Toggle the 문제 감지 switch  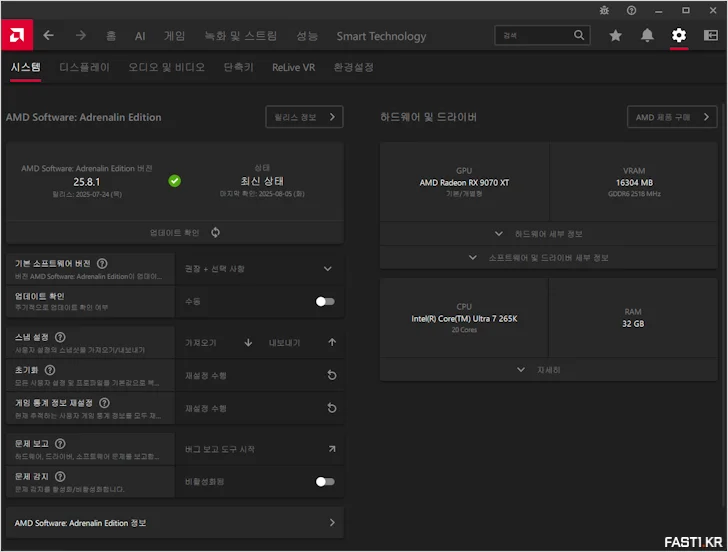click(x=325, y=482)
